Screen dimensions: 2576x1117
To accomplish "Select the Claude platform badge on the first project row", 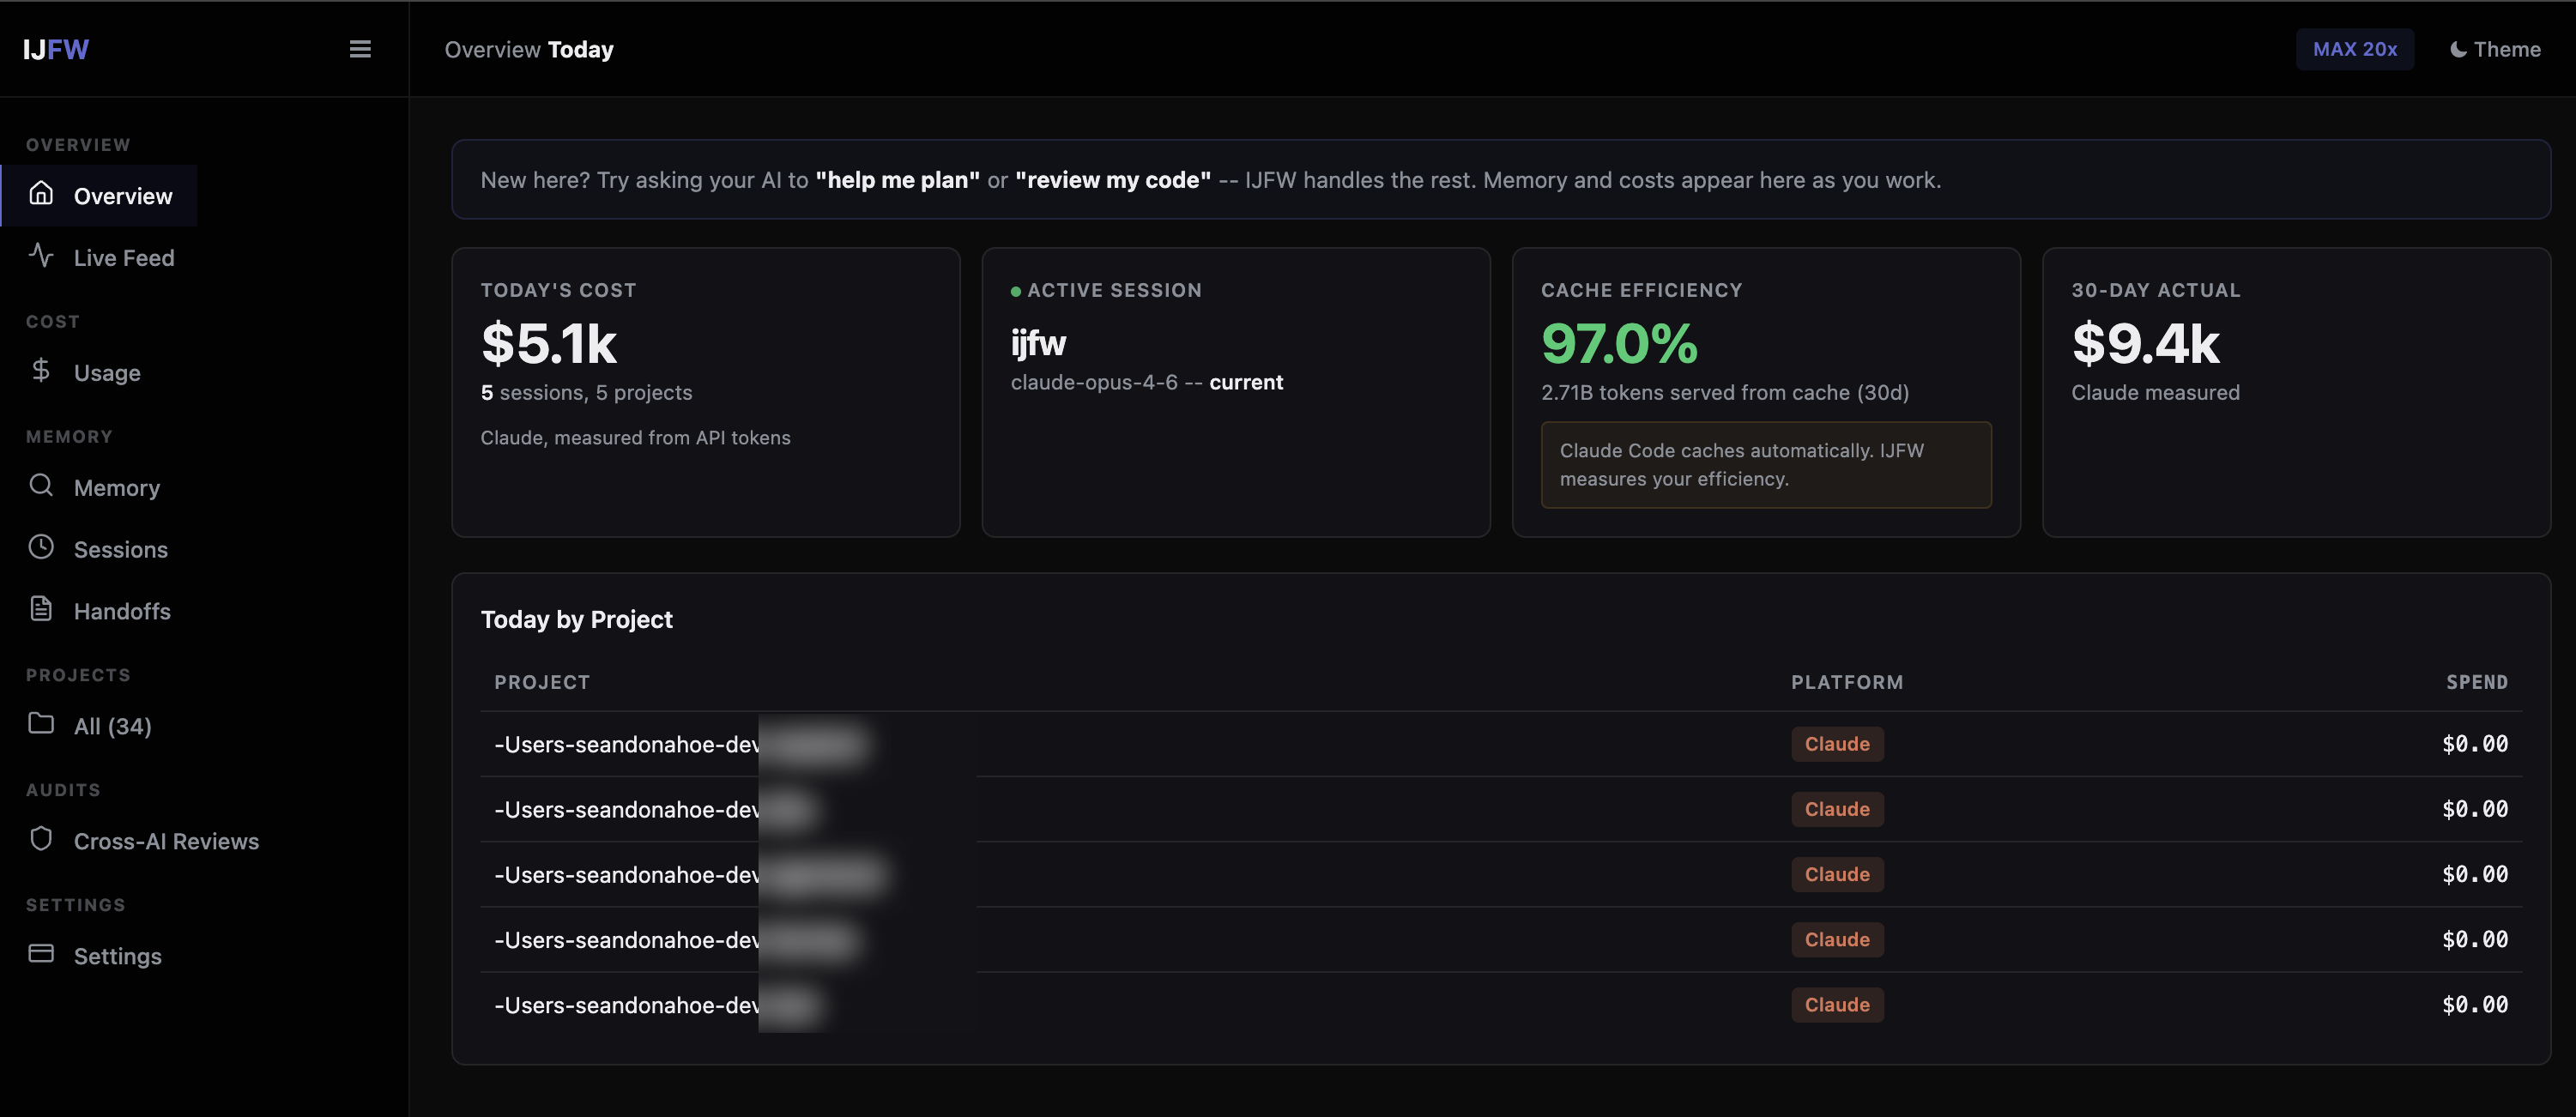I will pos(1836,743).
